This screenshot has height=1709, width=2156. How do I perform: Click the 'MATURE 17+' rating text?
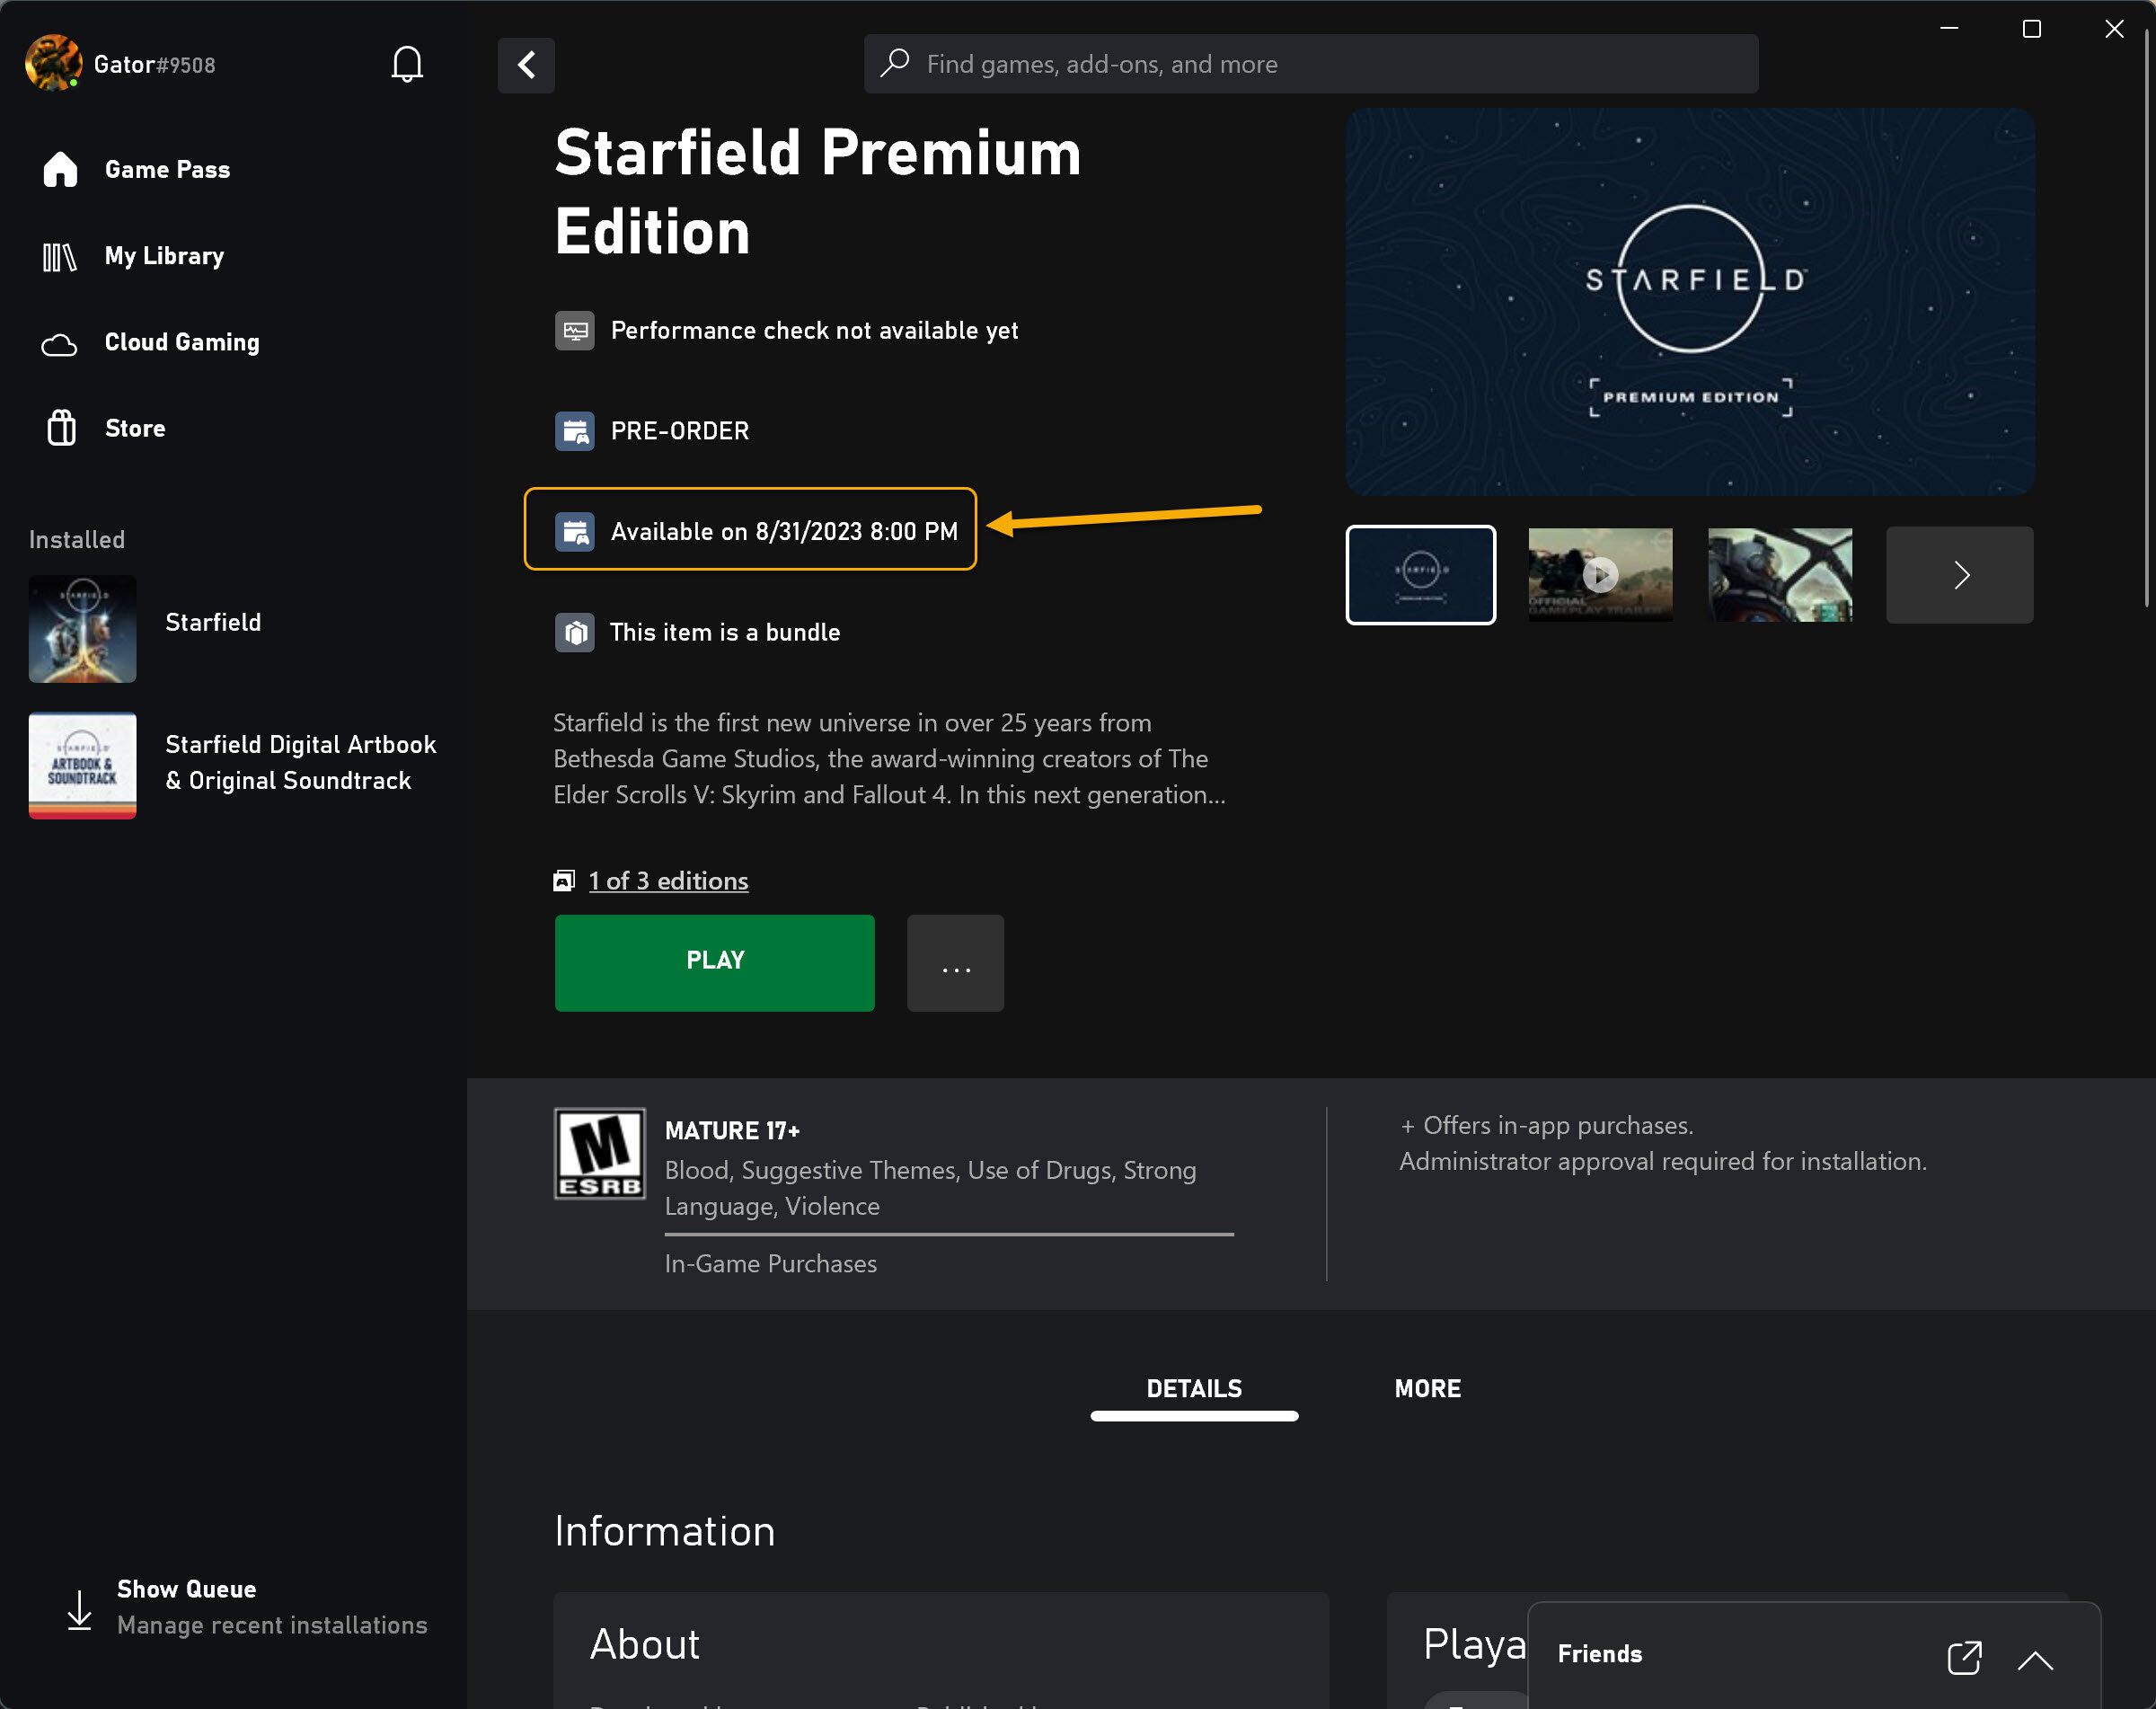(732, 1131)
